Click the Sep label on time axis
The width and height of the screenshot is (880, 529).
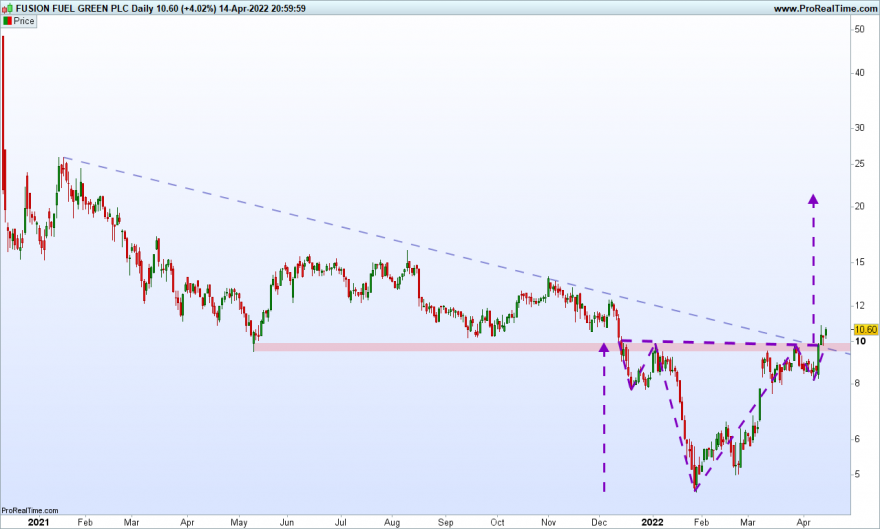(x=445, y=522)
